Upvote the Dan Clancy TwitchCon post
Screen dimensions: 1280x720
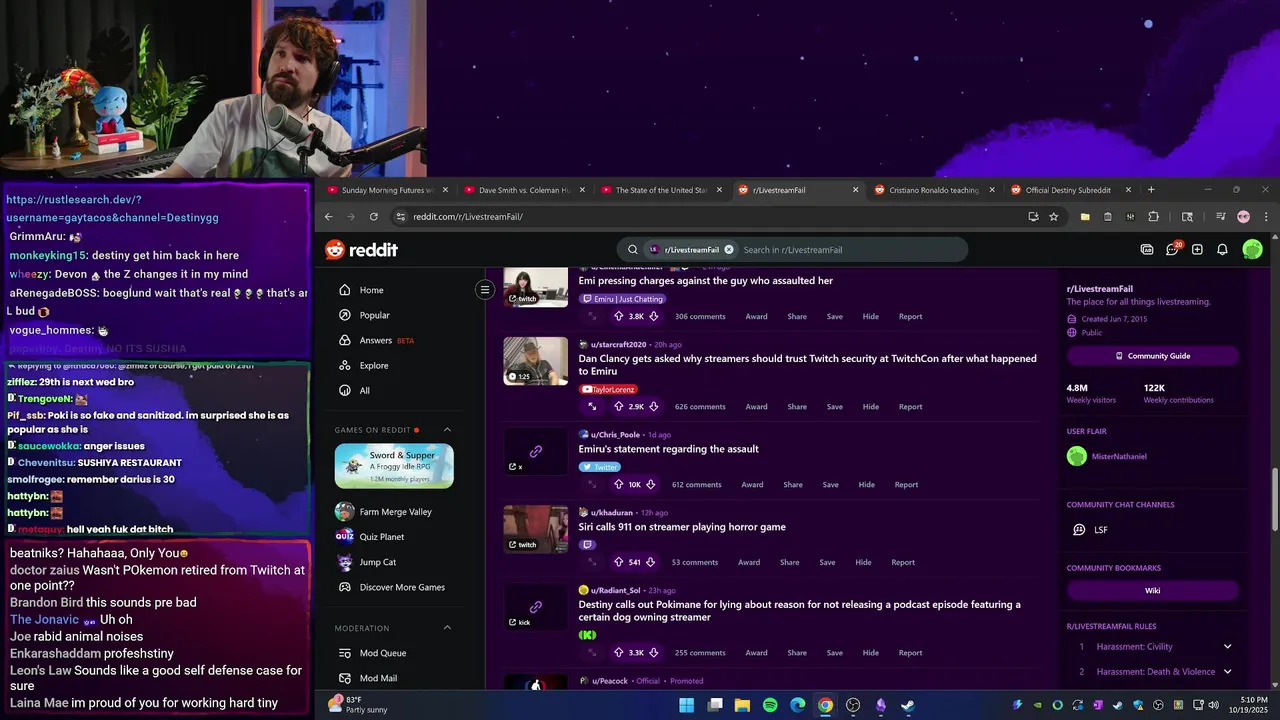click(x=618, y=406)
